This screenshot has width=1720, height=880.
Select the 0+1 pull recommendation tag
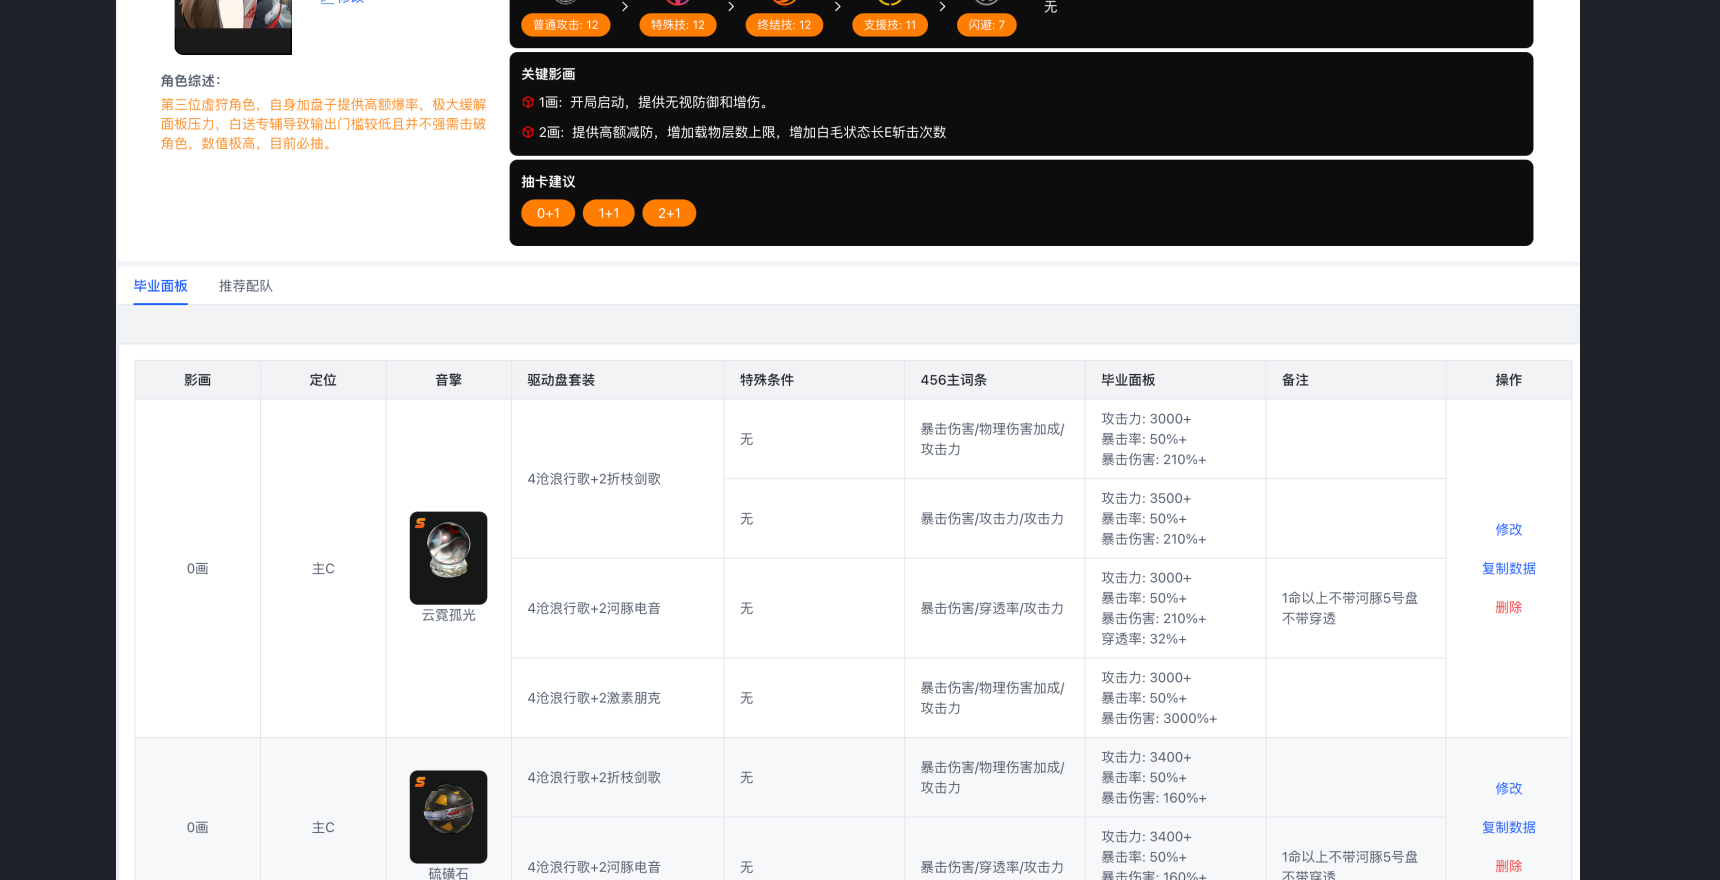pyautogui.click(x=548, y=213)
